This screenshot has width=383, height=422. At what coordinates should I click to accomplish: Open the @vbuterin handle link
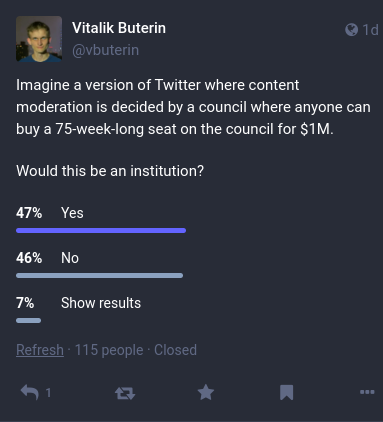coord(105,50)
